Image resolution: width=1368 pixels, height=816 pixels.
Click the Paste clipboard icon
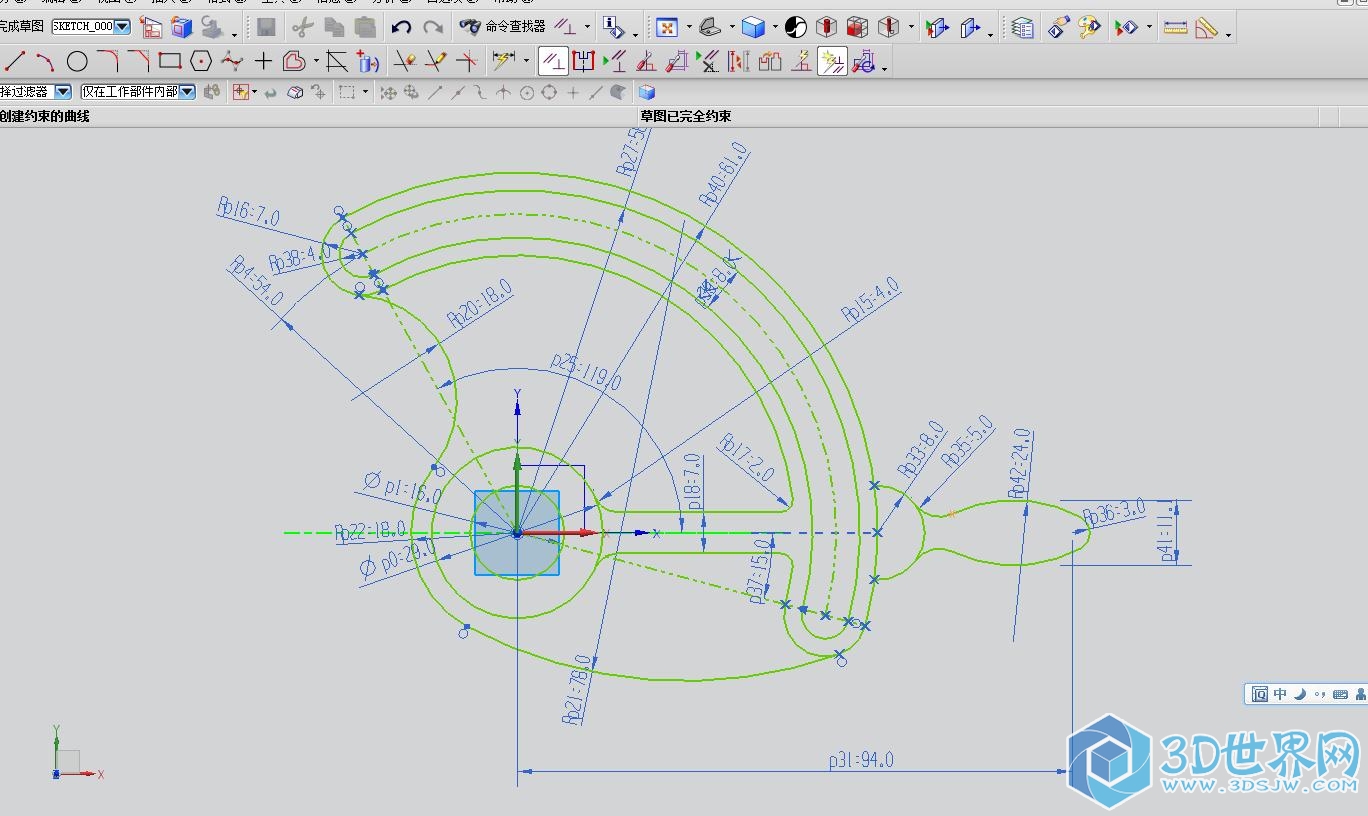[365, 28]
